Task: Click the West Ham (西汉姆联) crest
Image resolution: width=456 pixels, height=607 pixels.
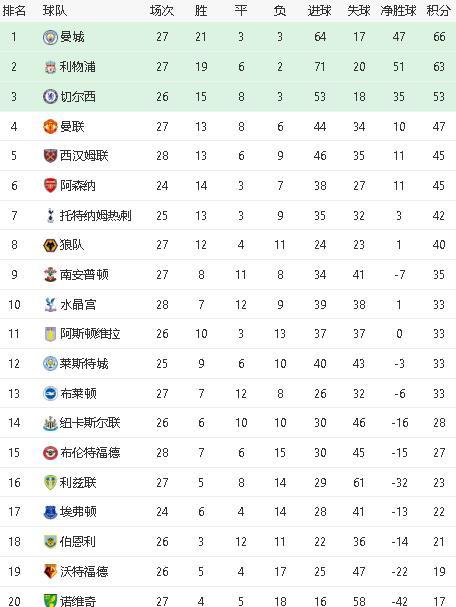Action: 50,156
